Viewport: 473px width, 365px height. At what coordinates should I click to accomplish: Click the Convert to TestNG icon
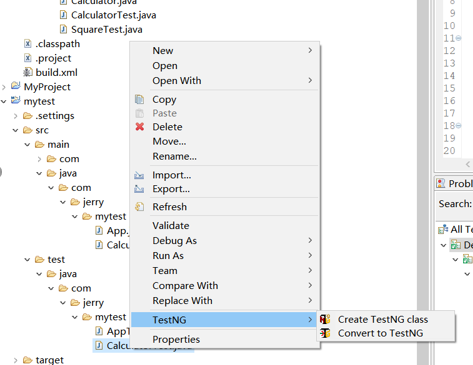pyautogui.click(x=325, y=333)
